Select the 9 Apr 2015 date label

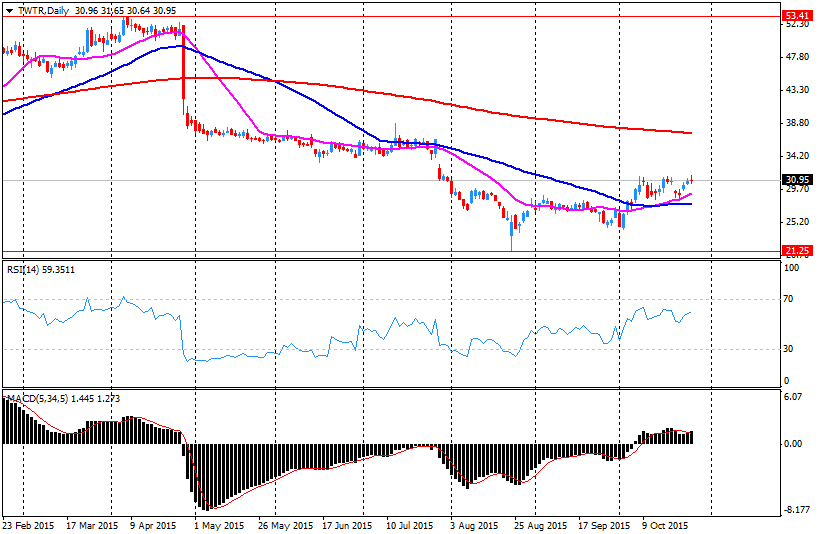point(153,525)
